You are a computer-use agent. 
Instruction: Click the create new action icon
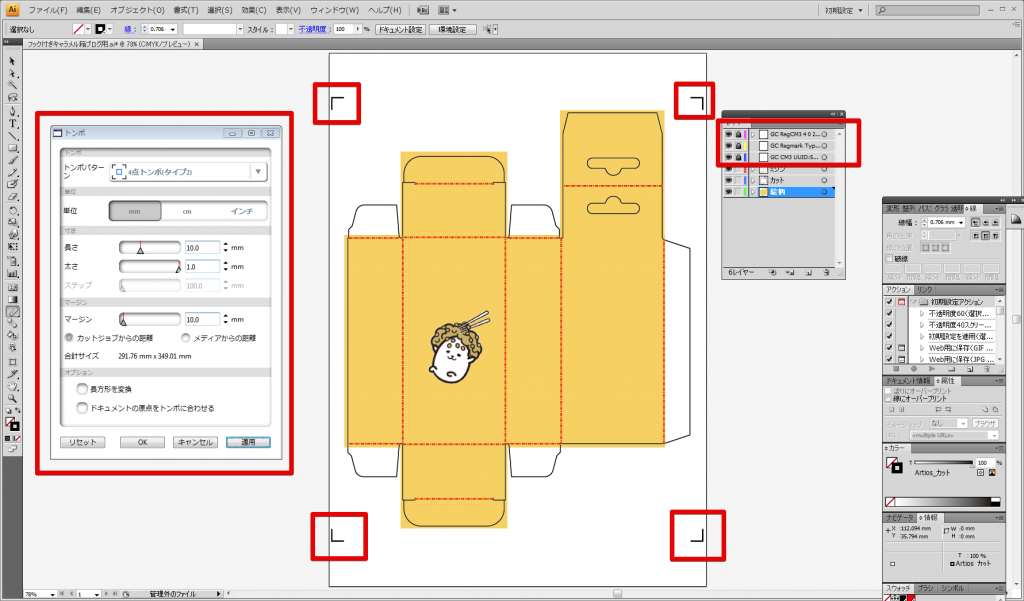coord(969,369)
